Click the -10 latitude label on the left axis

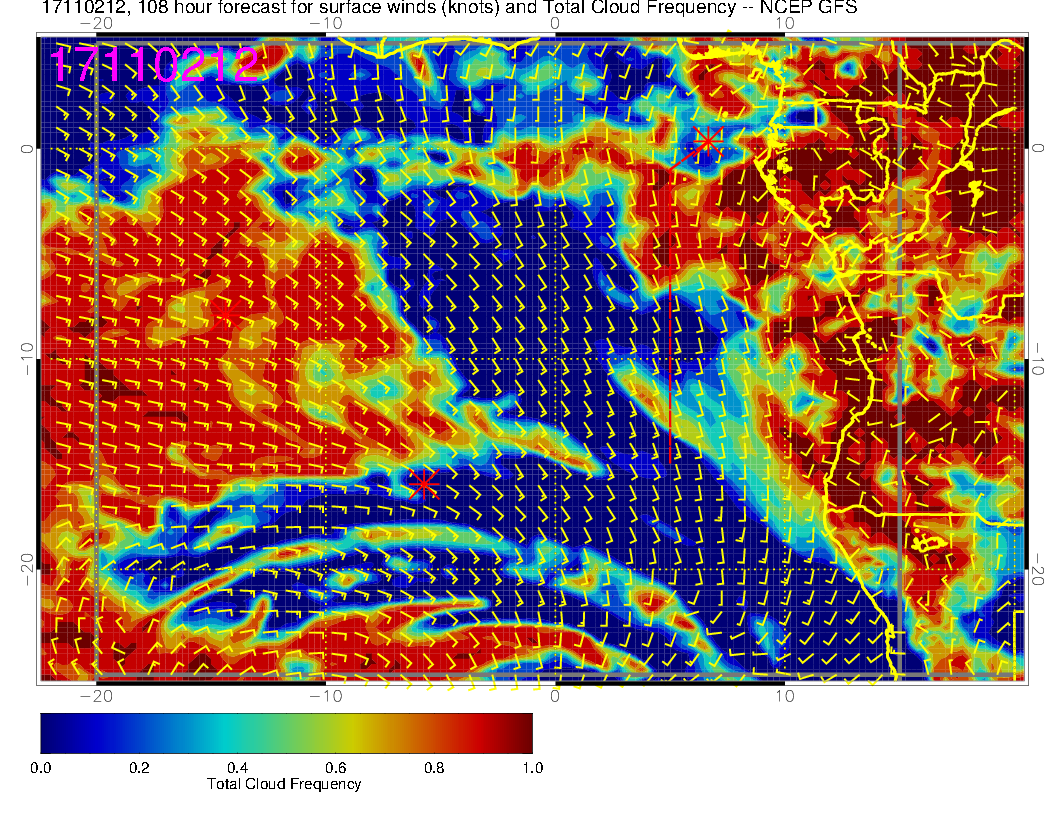pos(26,359)
